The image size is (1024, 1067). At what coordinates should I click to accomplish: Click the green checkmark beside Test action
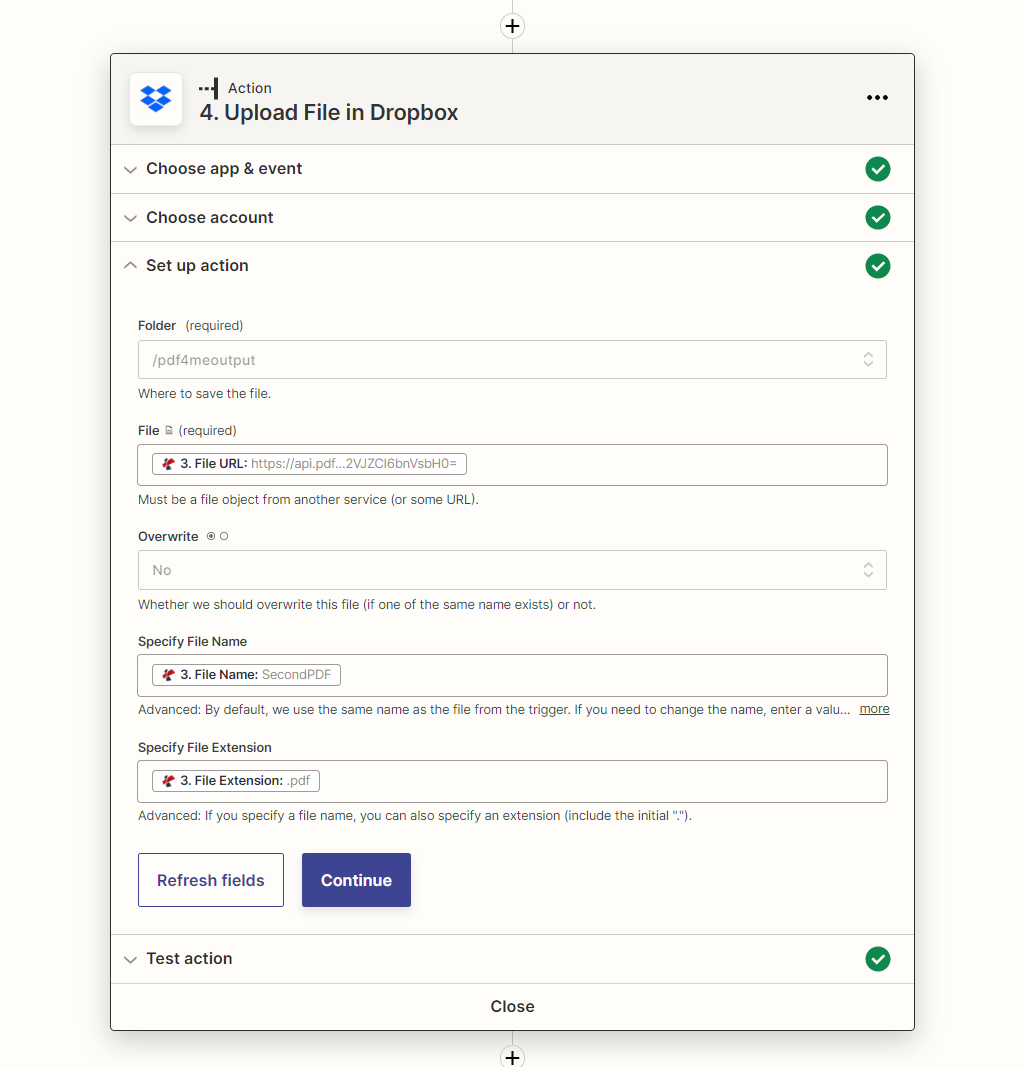tap(877, 958)
